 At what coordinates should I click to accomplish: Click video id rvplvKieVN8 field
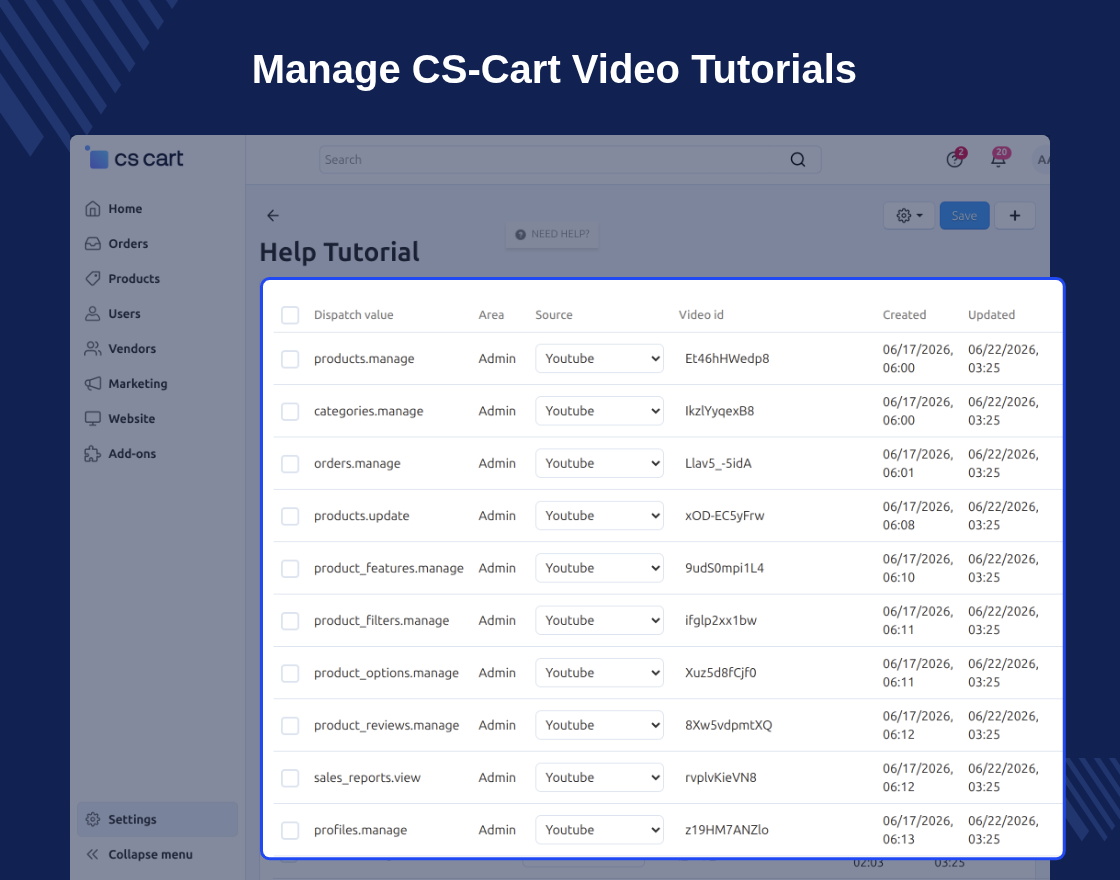tap(721, 777)
